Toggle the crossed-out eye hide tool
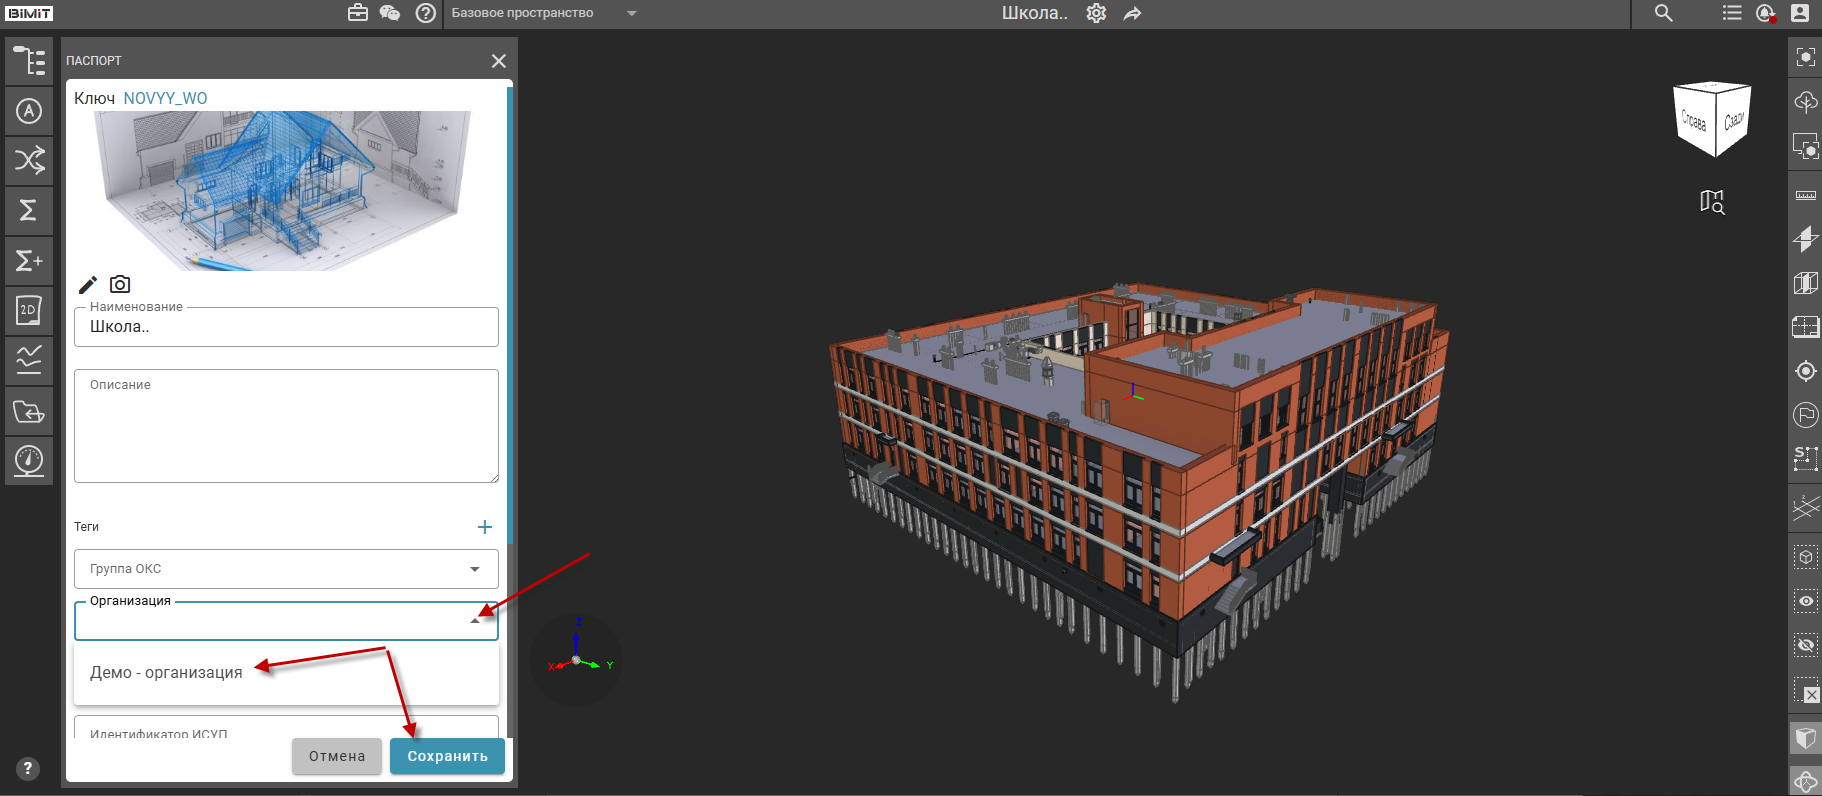The width and height of the screenshot is (1822, 796). [1806, 645]
